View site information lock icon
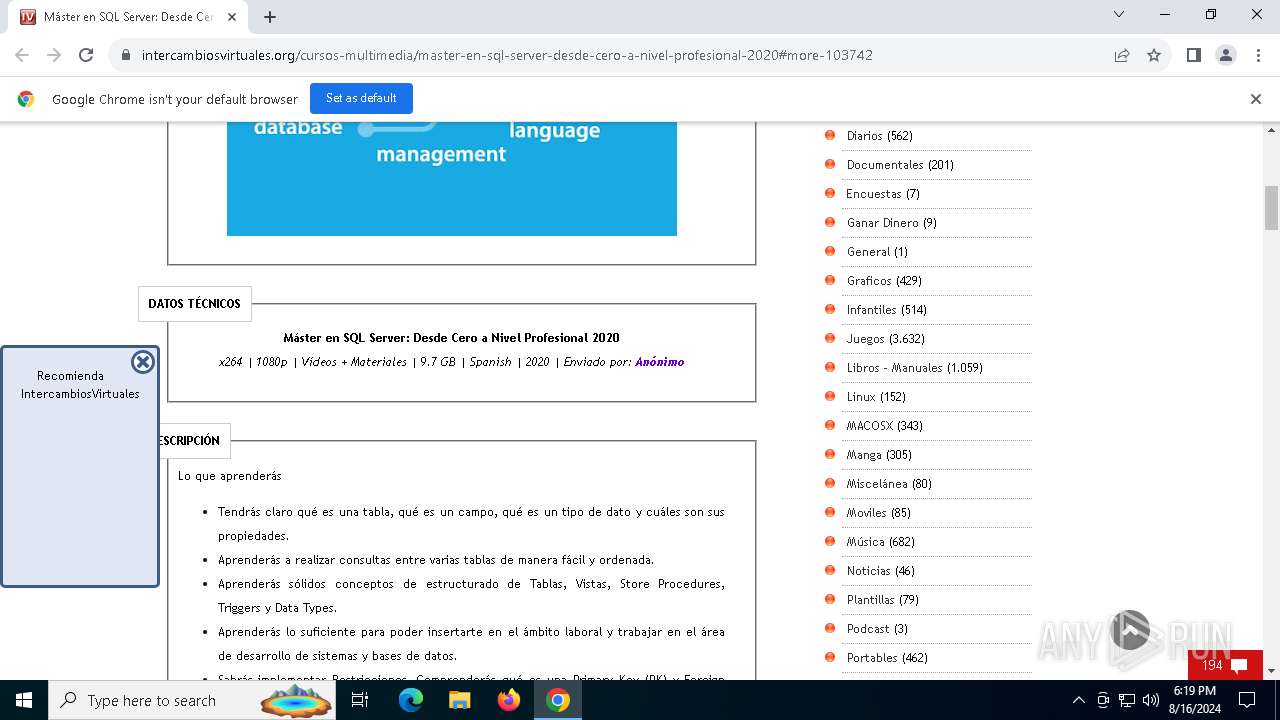The width and height of the screenshot is (1280, 720). click(x=126, y=55)
